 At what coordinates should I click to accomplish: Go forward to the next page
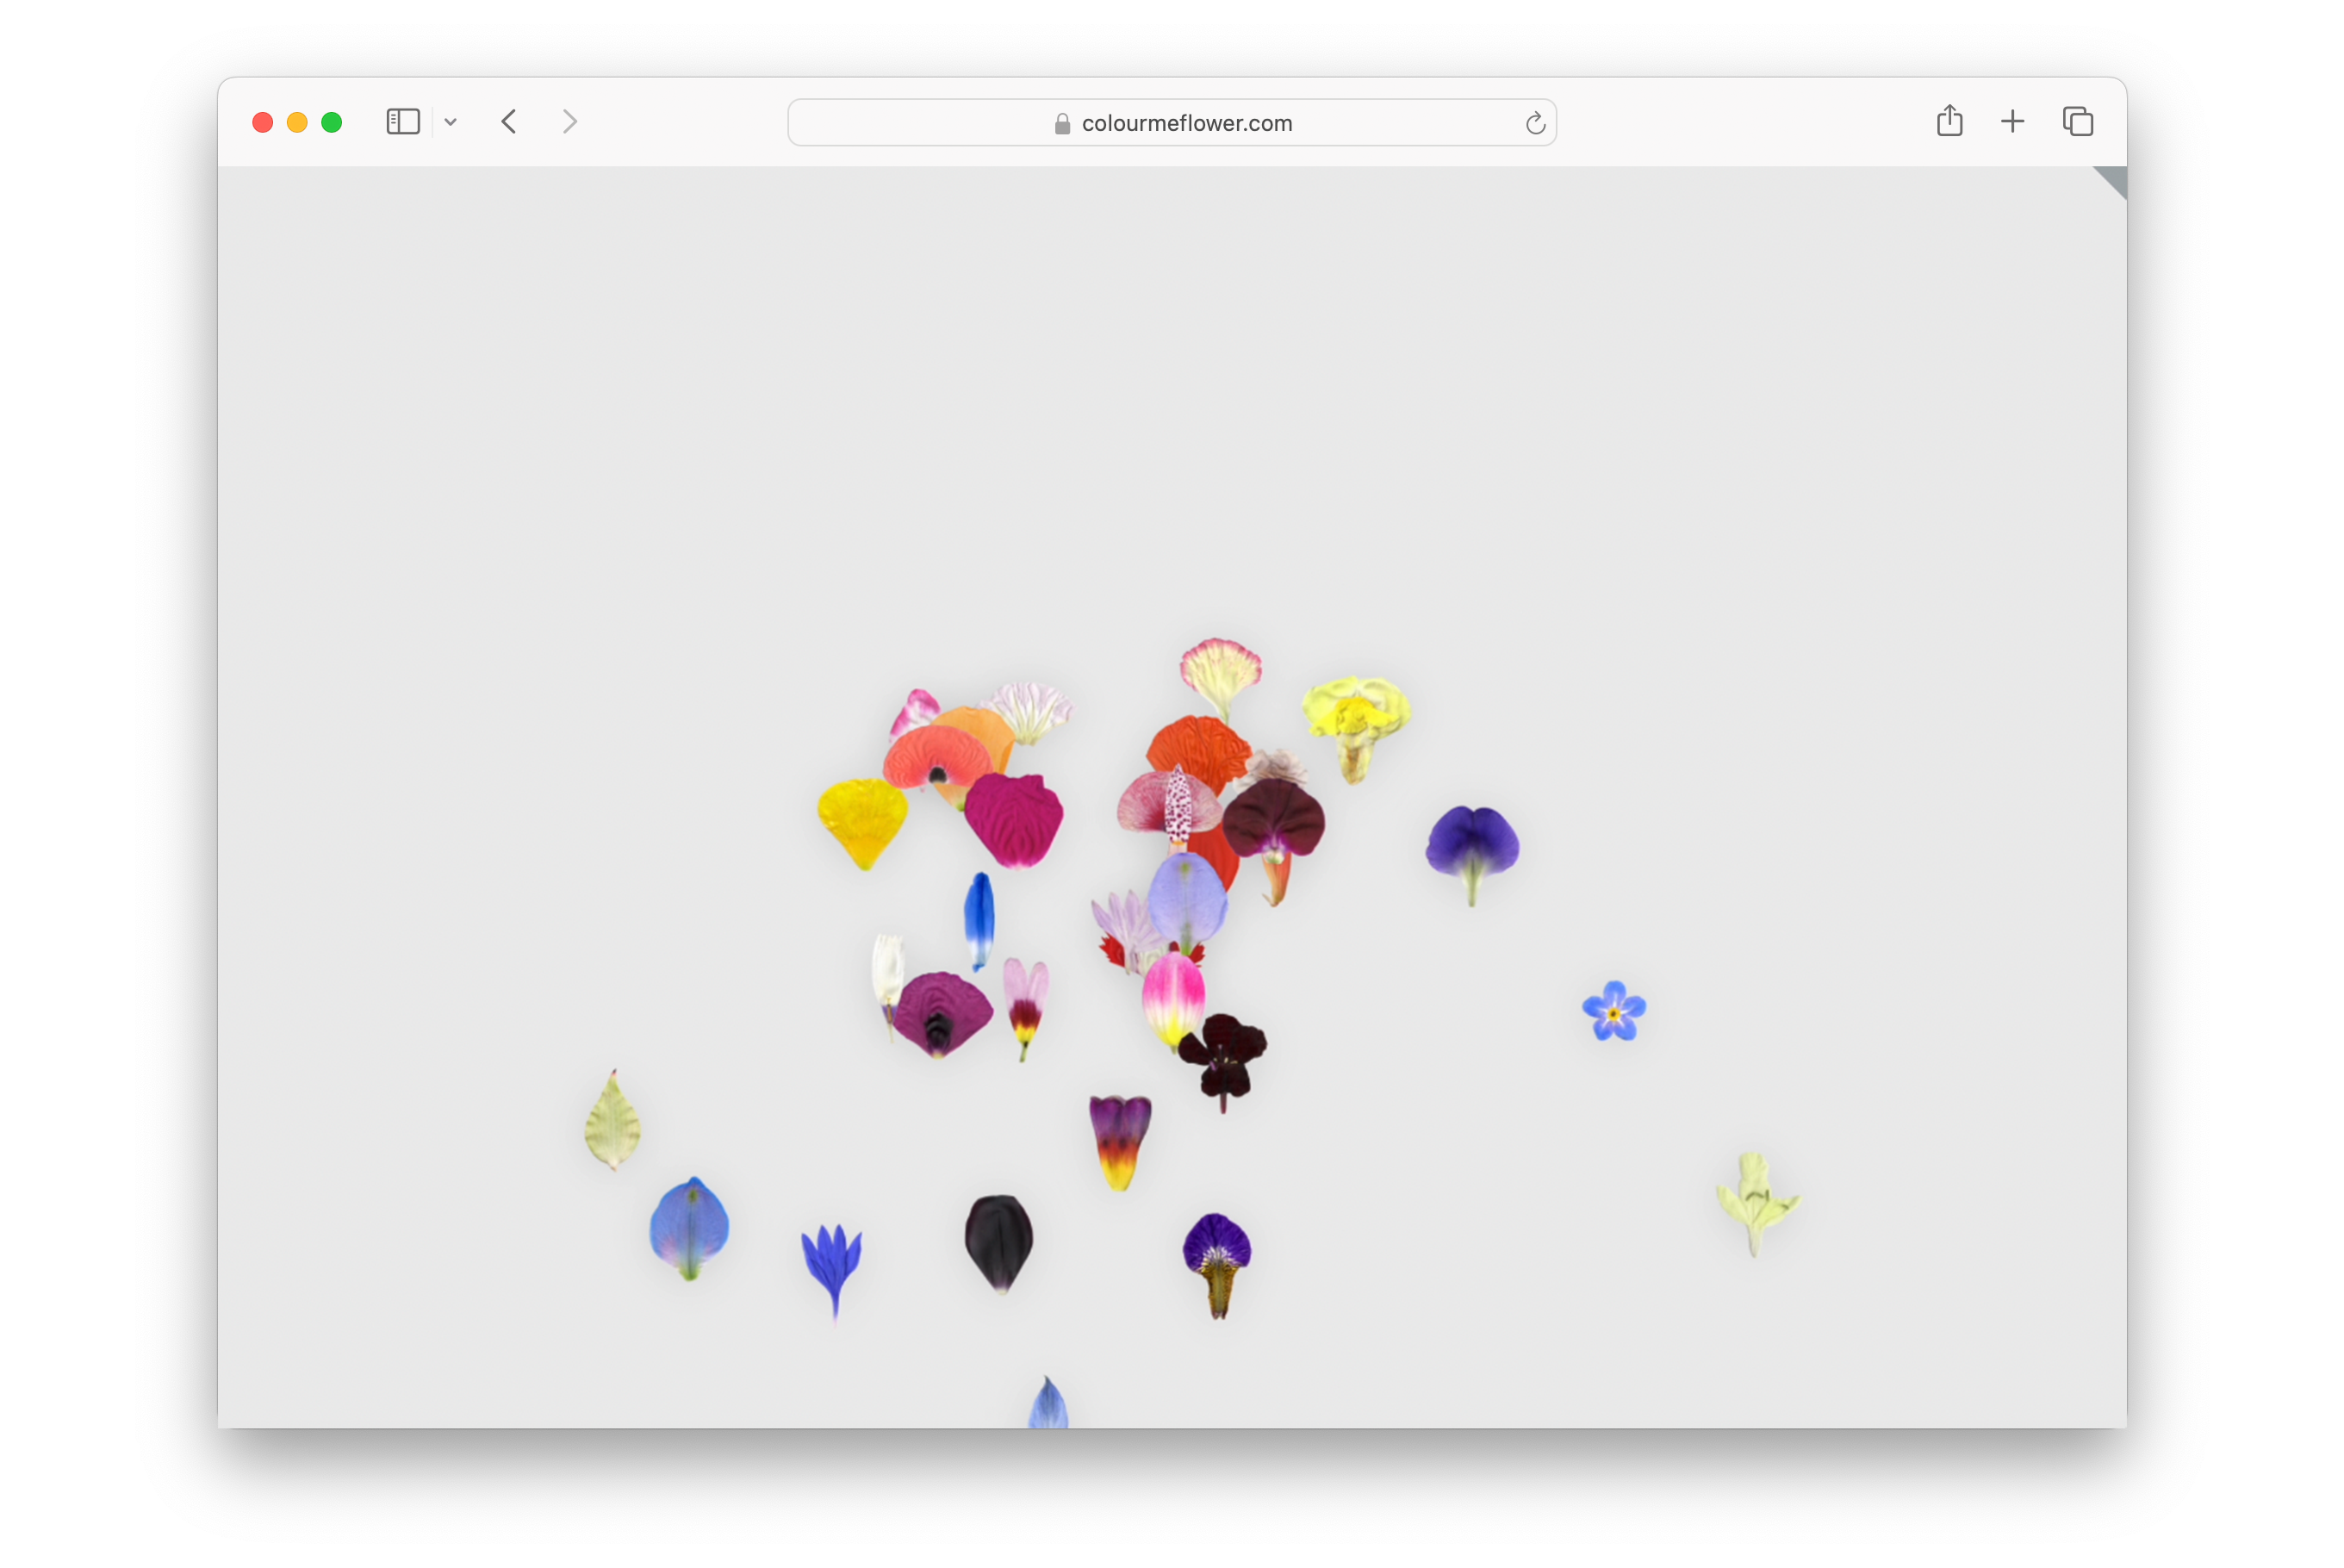click(x=570, y=122)
